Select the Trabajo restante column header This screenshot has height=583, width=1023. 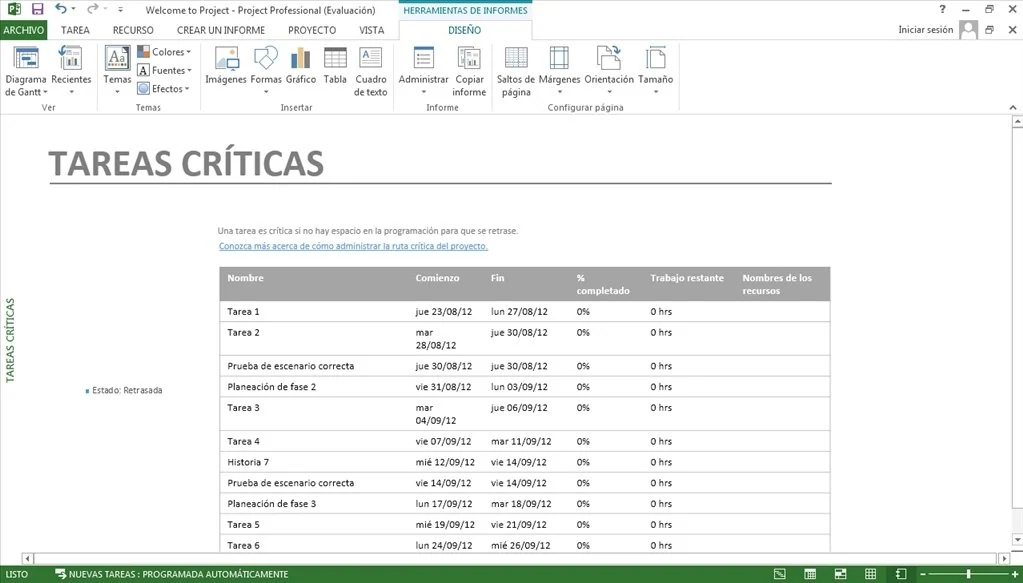687,278
